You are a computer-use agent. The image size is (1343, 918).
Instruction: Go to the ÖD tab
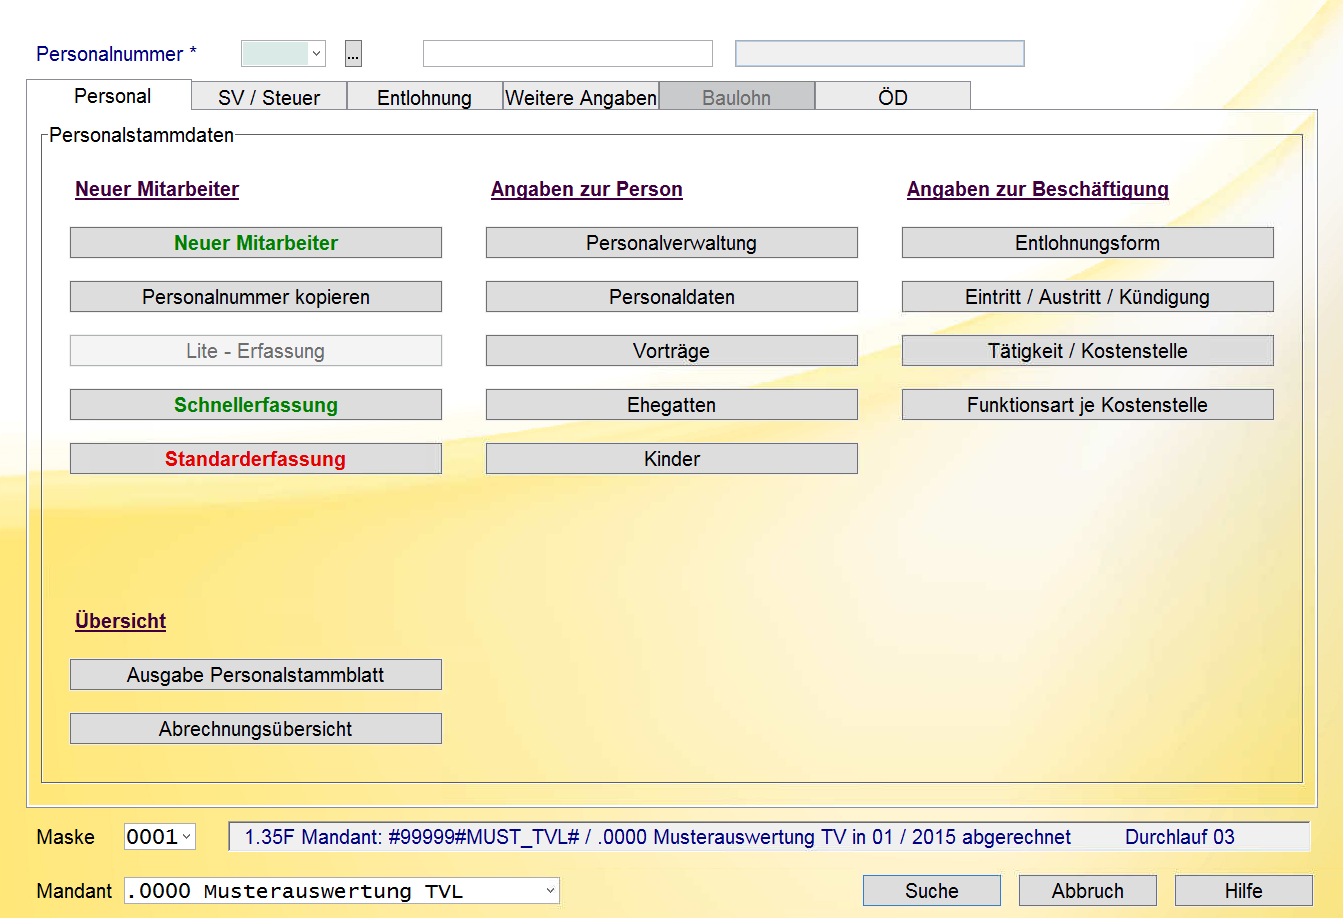pyautogui.click(x=893, y=97)
